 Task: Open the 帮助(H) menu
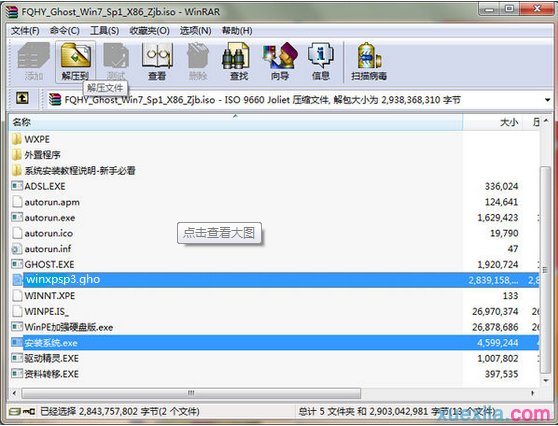pyautogui.click(x=237, y=31)
